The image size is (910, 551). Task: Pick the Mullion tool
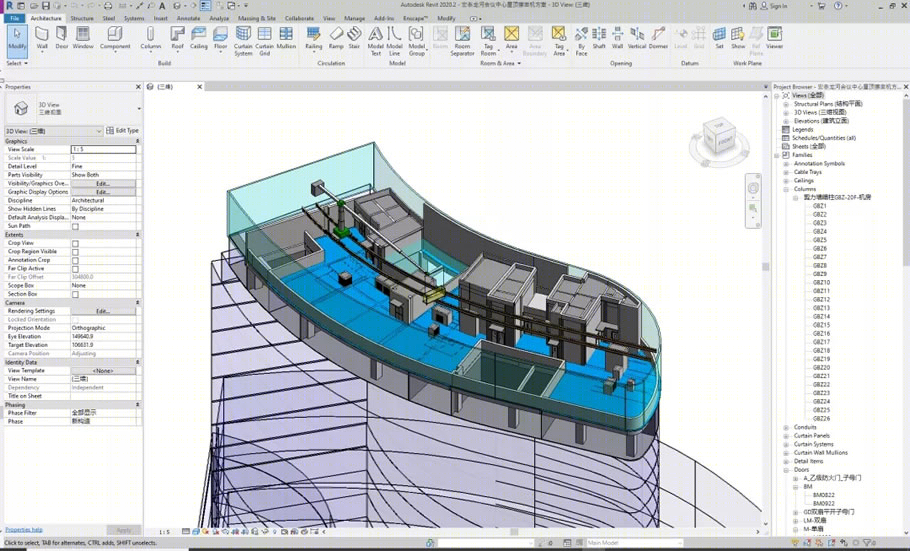286,39
